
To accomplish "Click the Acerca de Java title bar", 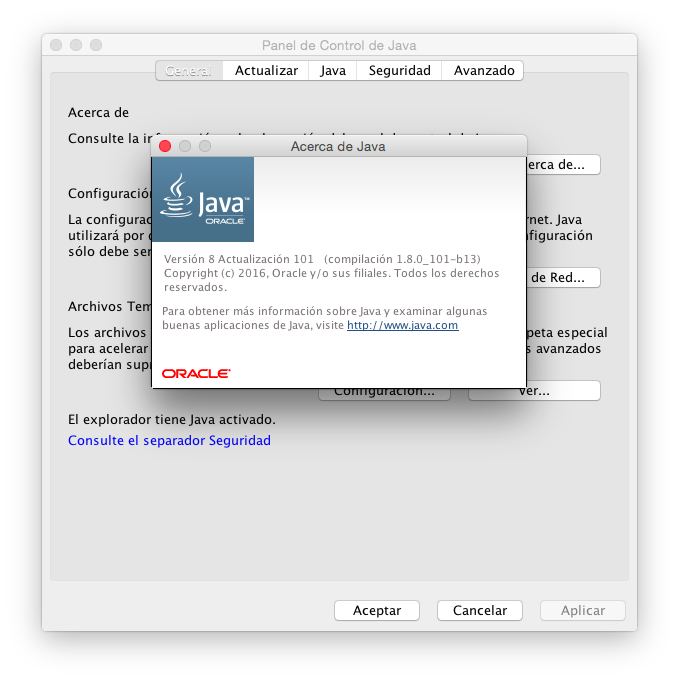I will (x=338, y=146).
